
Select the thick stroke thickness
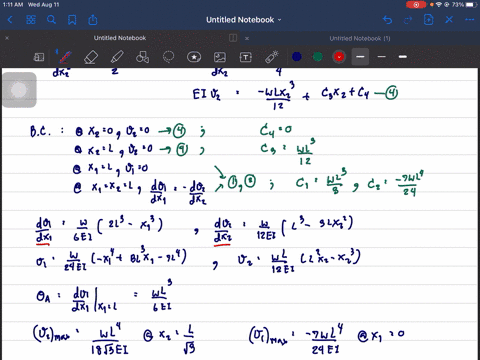pyautogui.click(x=403, y=57)
